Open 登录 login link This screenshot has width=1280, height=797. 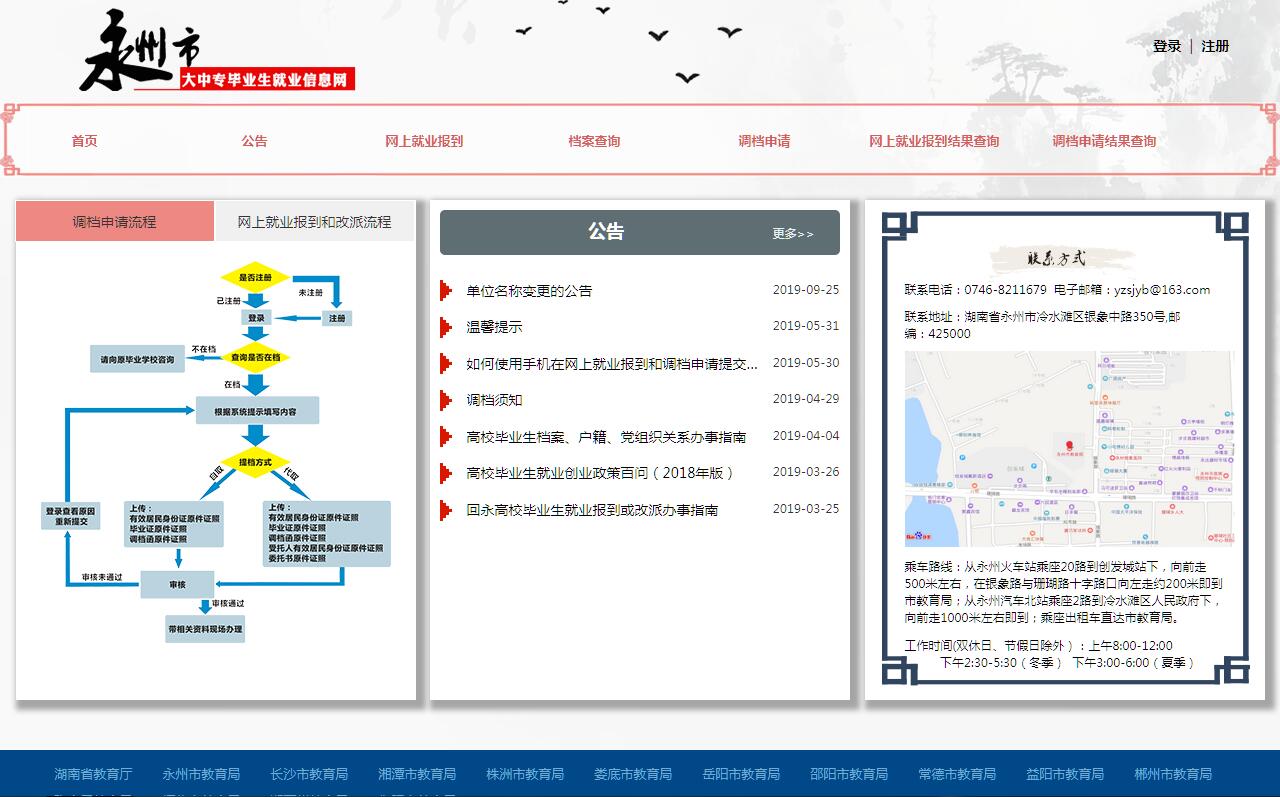[1166, 46]
